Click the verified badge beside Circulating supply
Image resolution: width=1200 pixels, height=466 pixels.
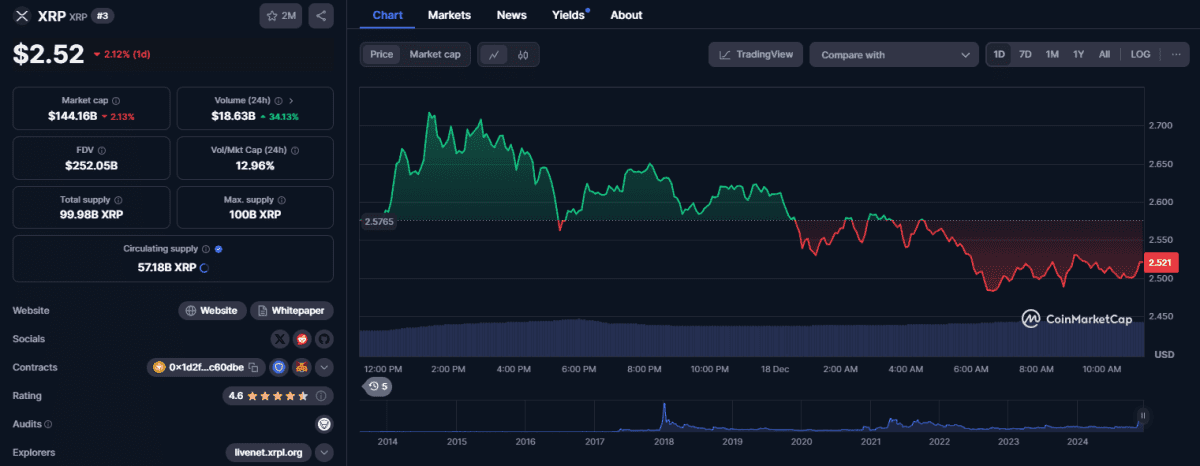[219, 249]
